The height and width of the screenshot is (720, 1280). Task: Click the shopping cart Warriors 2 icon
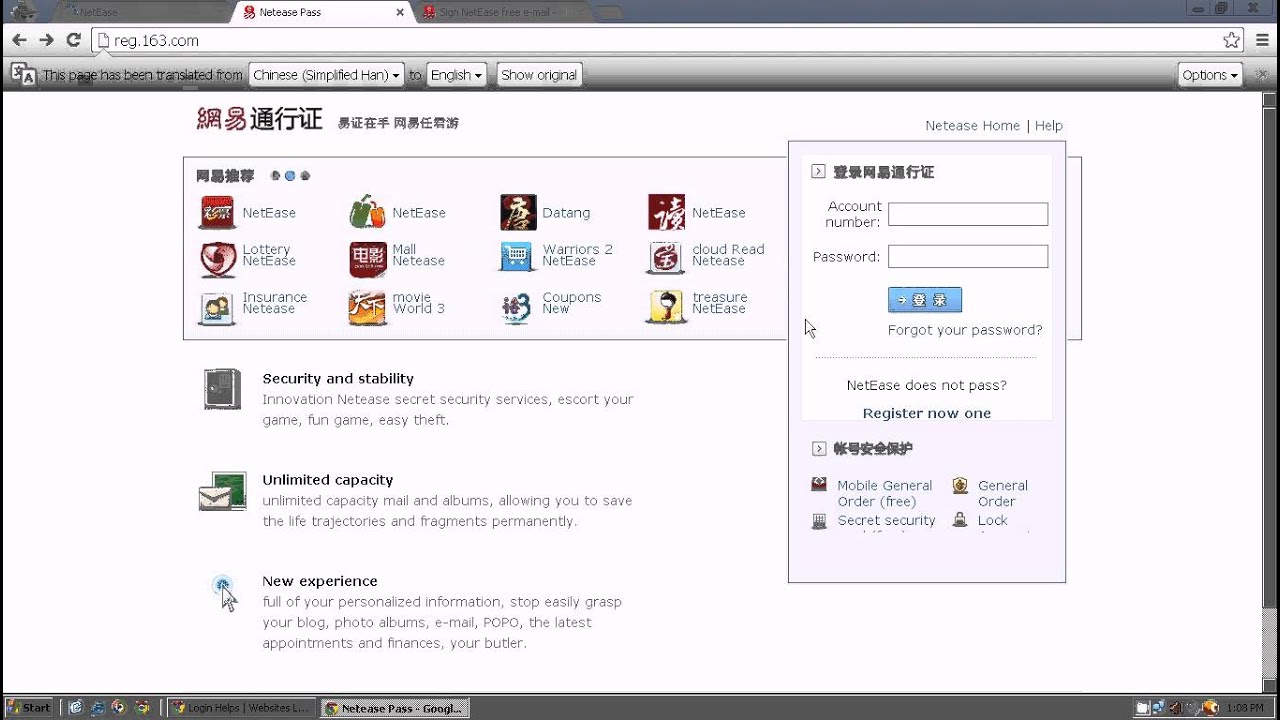[517, 257]
